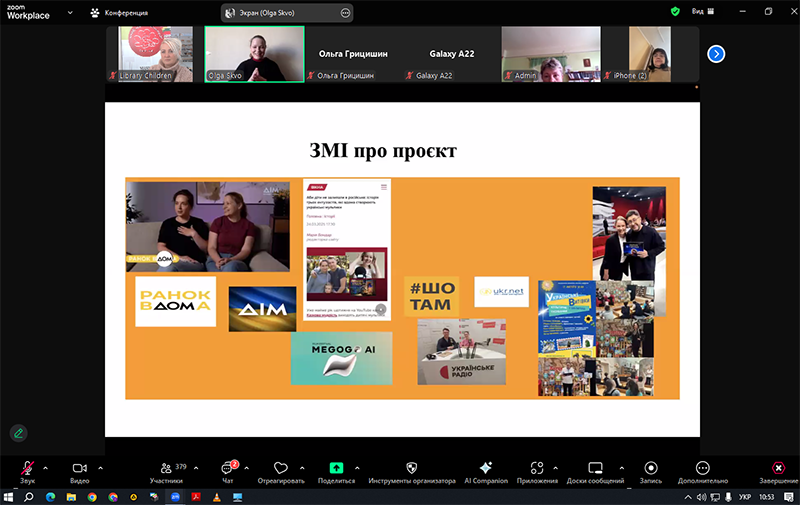Open the Windows notification center icon

789,497
